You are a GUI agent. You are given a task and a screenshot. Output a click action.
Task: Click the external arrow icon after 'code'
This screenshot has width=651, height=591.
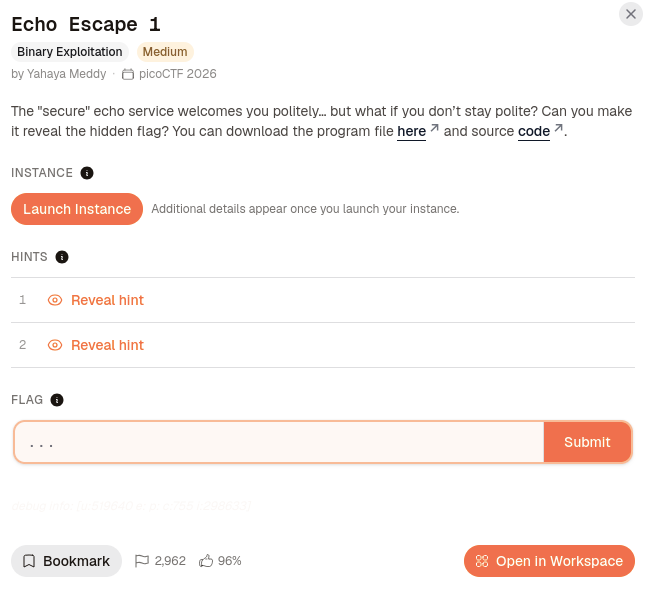558,128
